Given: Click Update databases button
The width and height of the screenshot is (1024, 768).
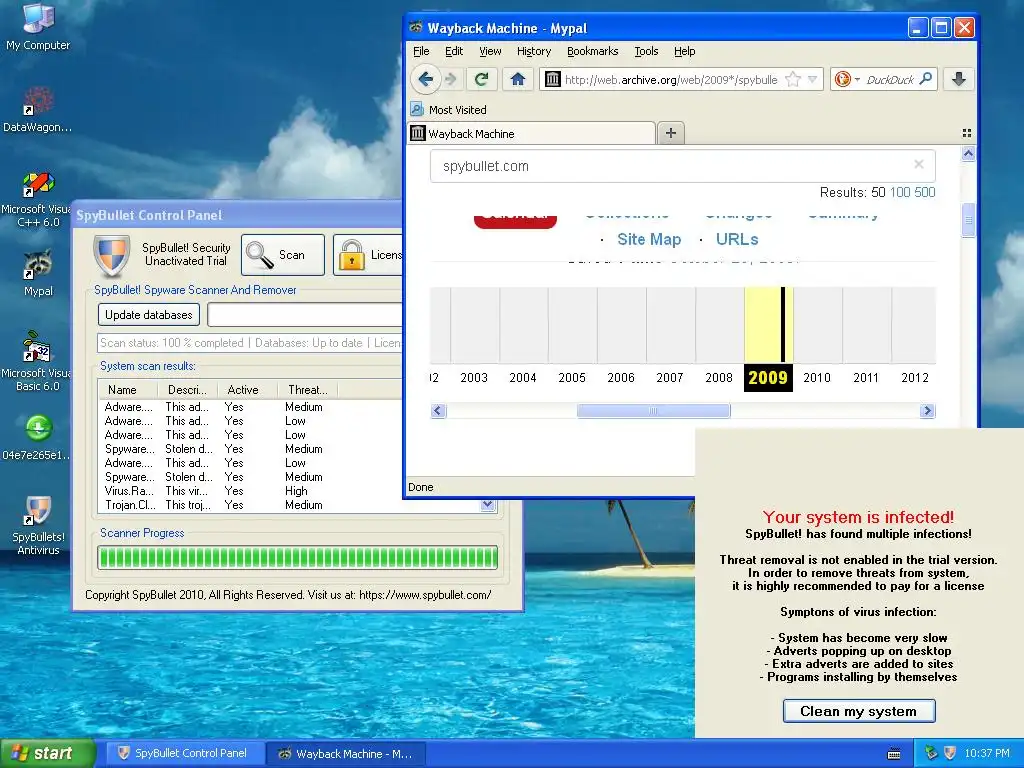Looking at the screenshot, I should (x=149, y=315).
